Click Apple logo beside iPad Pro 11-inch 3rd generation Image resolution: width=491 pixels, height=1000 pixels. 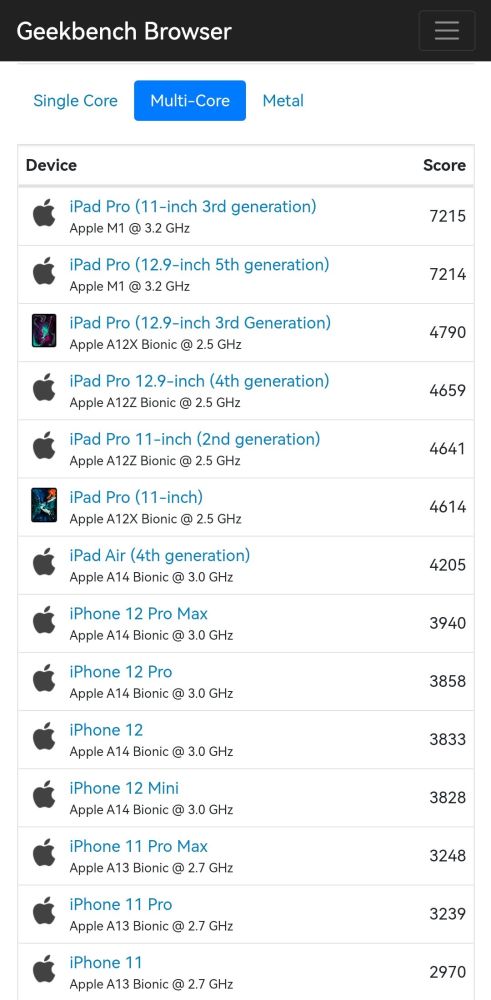click(44, 212)
